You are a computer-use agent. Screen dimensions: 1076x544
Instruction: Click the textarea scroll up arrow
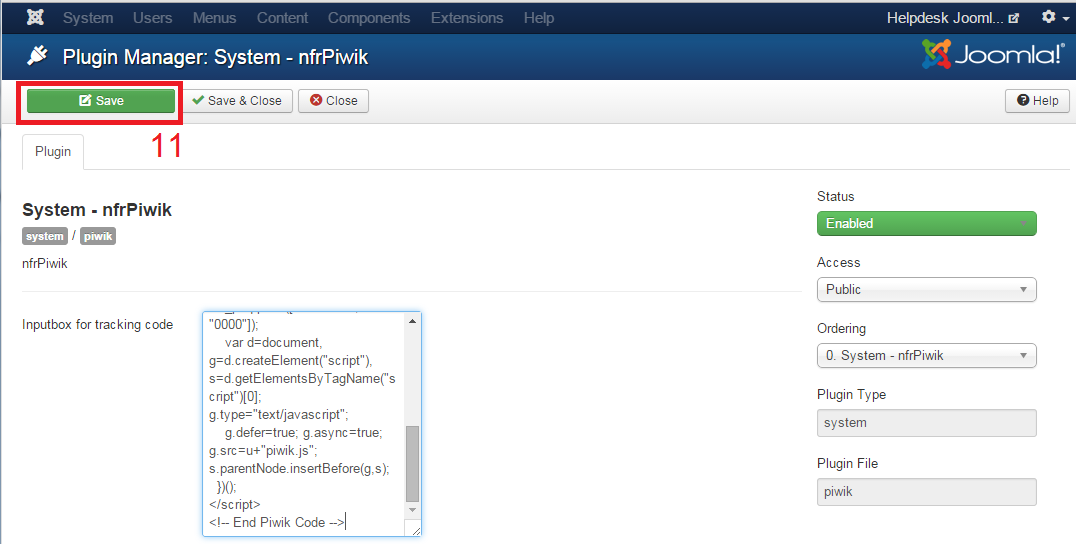point(412,321)
